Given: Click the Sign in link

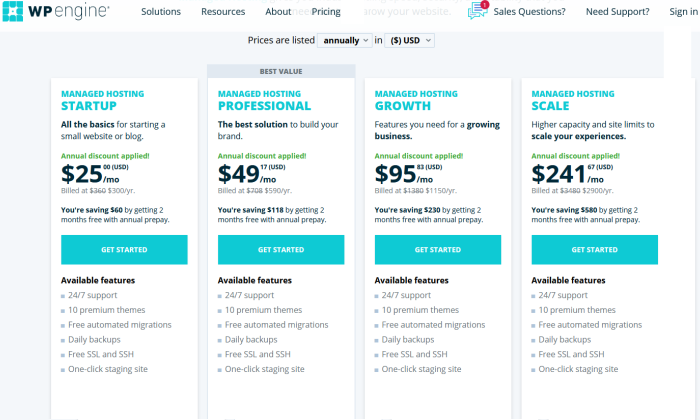Looking at the screenshot, I should pos(683,12).
